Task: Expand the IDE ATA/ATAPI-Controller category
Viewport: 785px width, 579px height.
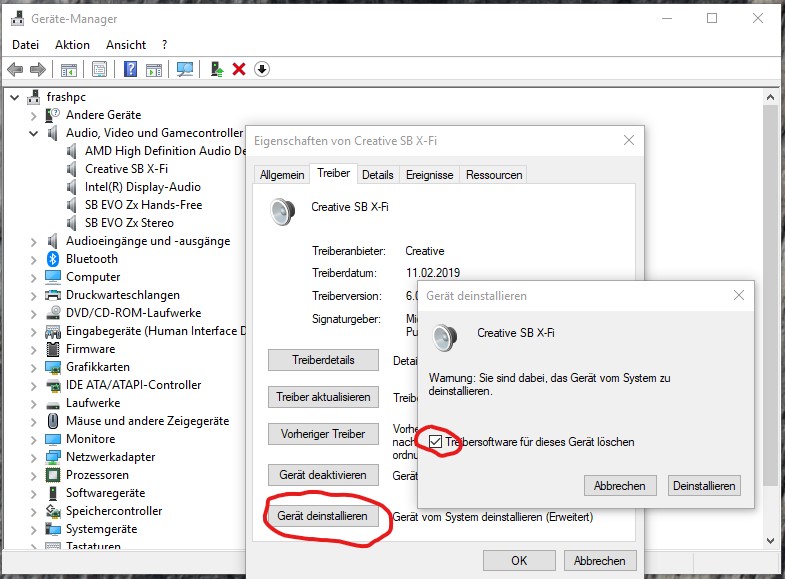Action: 34,386
